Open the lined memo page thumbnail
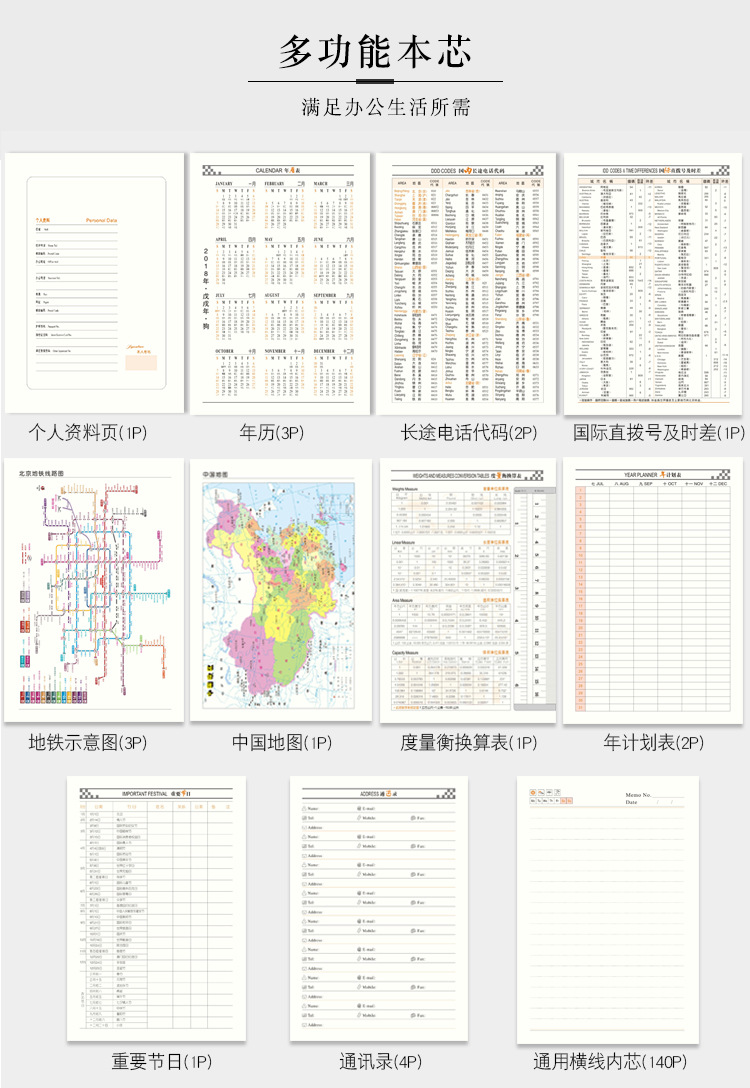Image resolution: width=750 pixels, height=1088 pixels. 608,909
